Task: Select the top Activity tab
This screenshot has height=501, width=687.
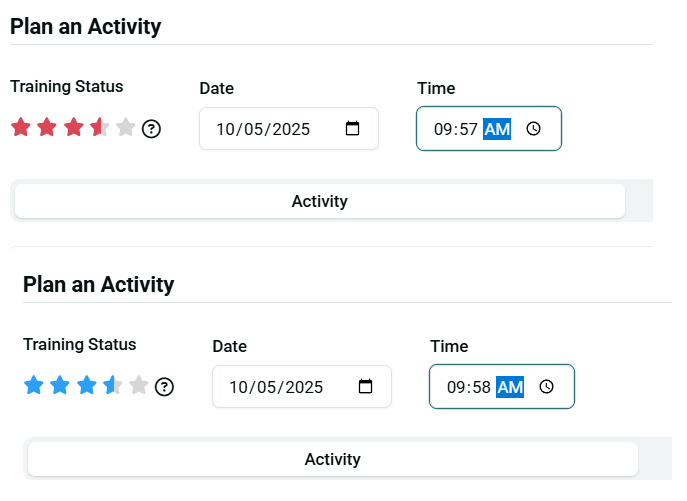Action: click(x=319, y=201)
